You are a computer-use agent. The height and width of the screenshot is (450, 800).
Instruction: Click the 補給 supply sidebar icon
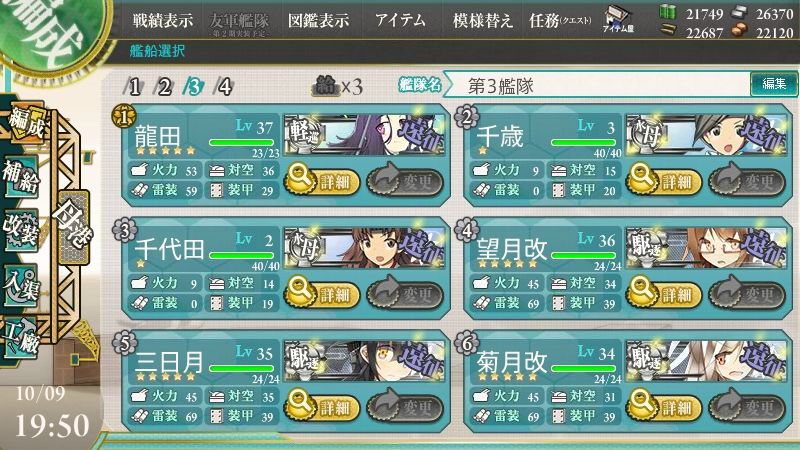[21, 177]
